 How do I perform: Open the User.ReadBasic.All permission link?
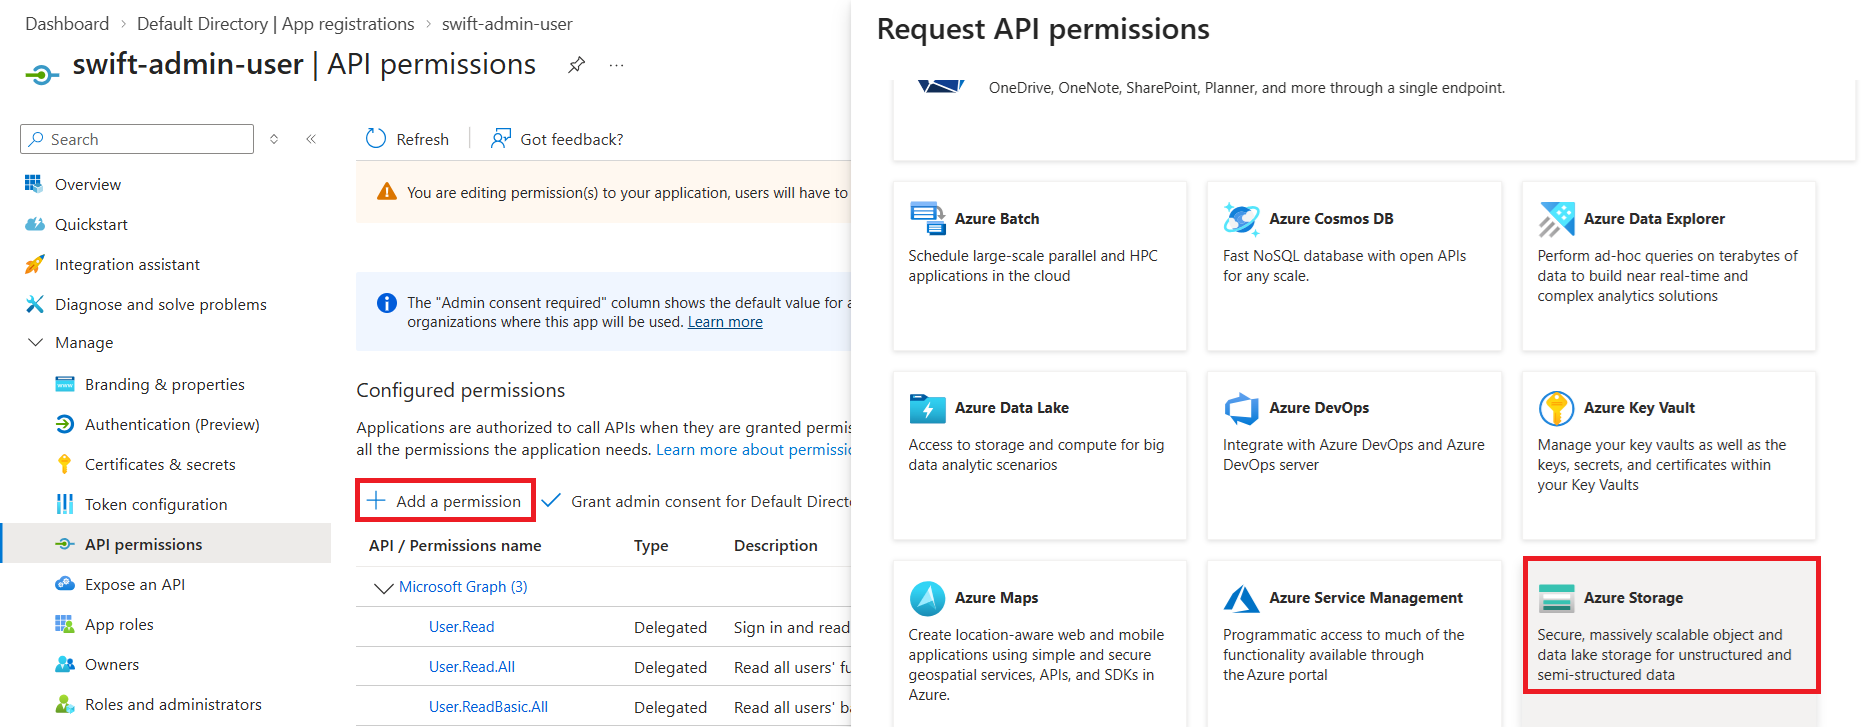(488, 707)
